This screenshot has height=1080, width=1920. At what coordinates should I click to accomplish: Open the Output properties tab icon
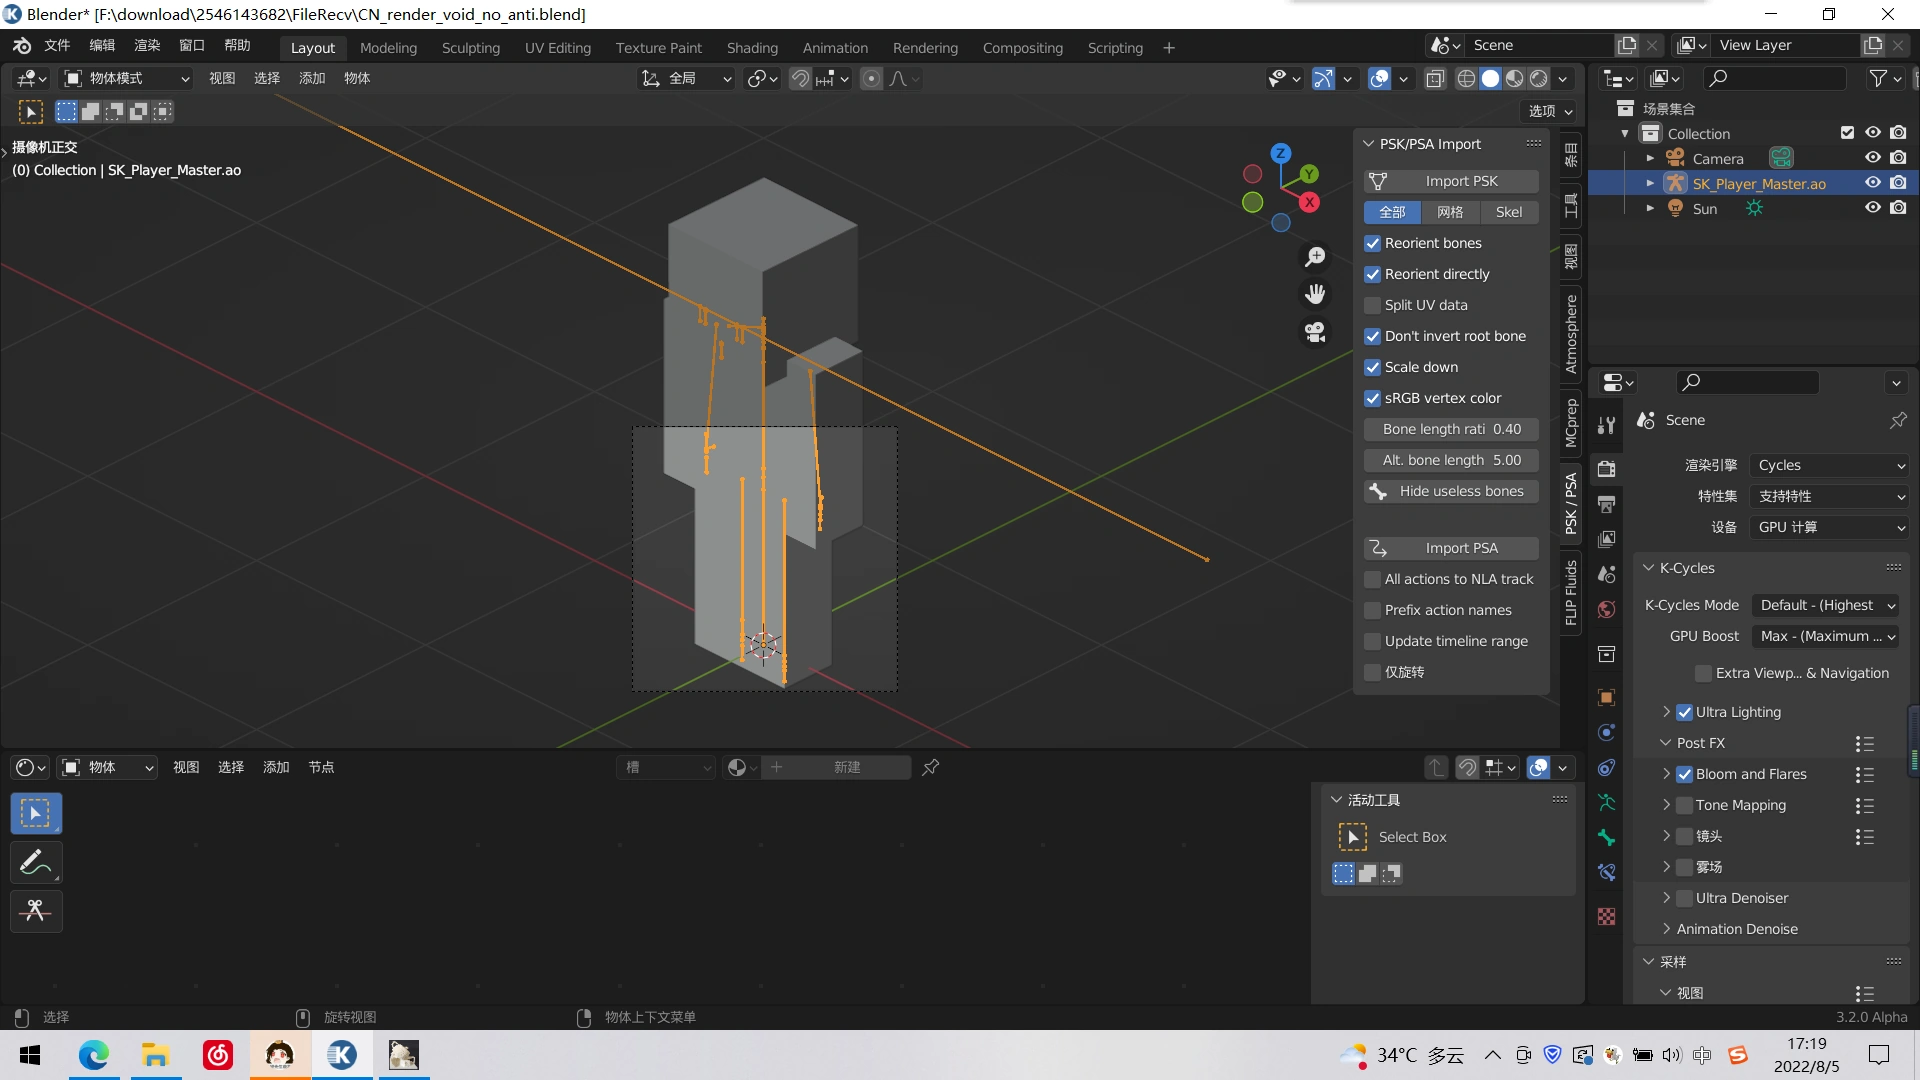point(1606,504)
